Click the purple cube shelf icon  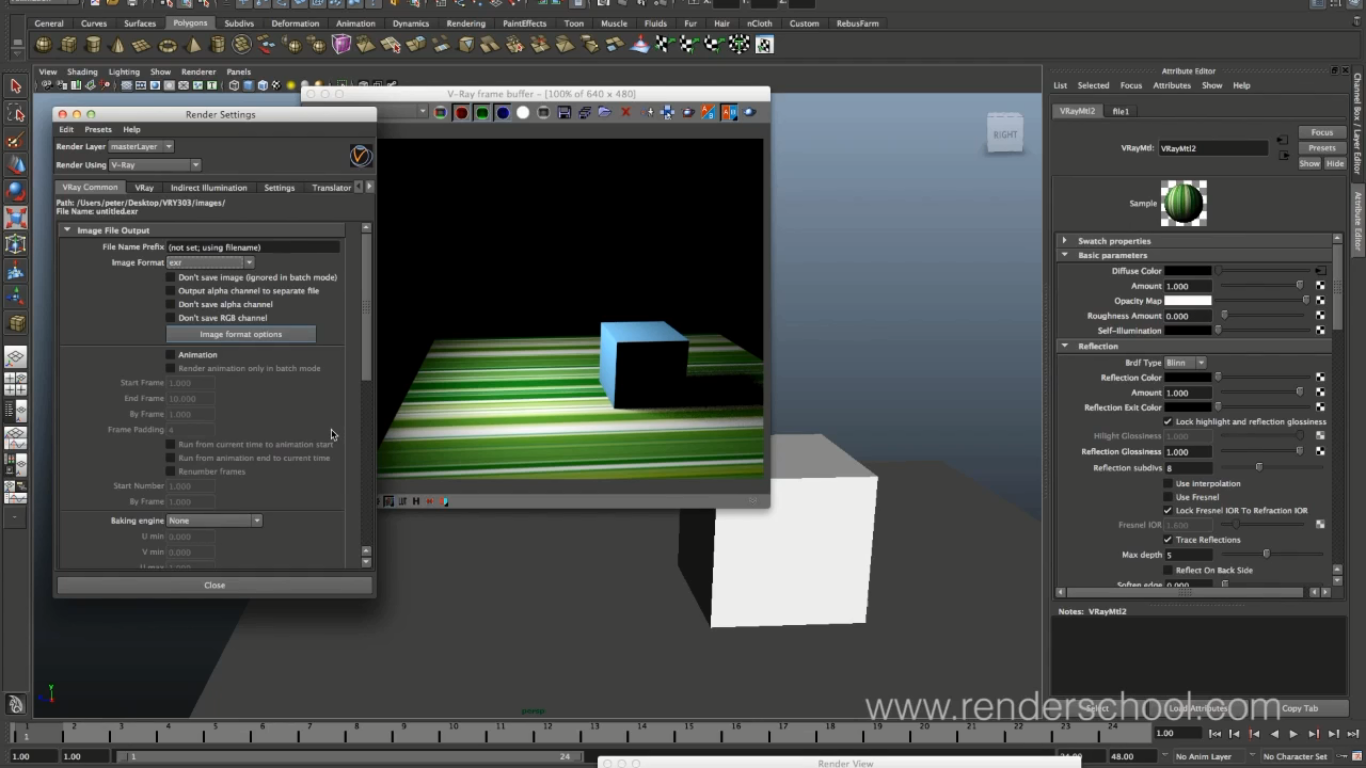(x=342, y=45)
